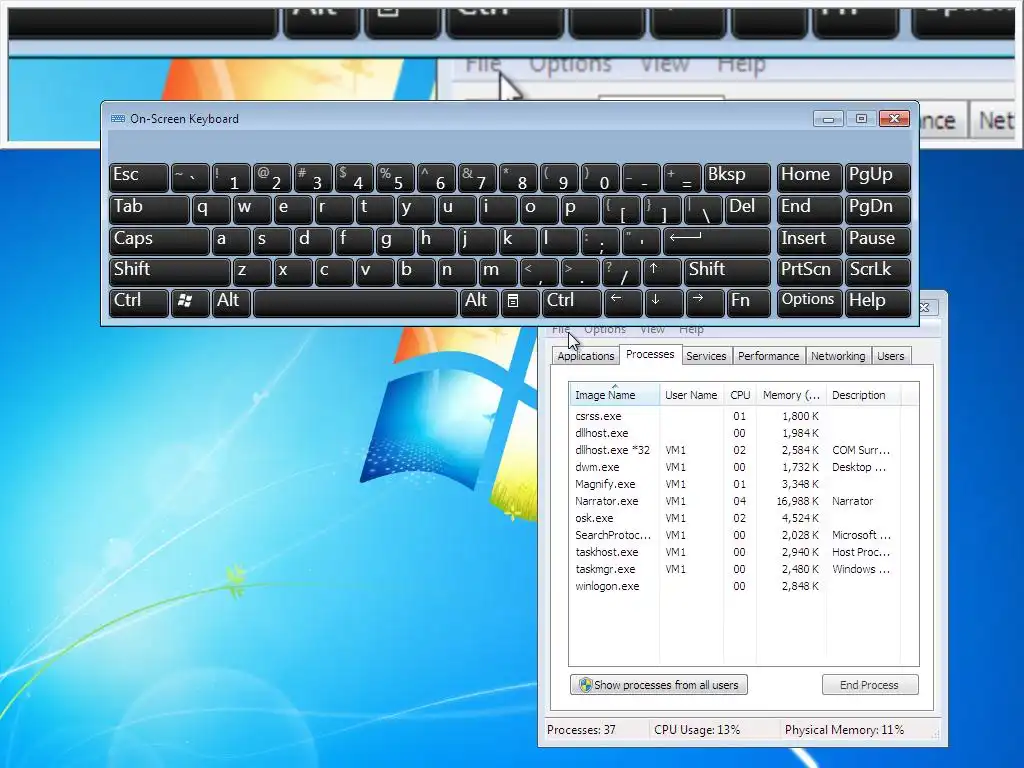Viewport: 1024px width, 768px height.
Task: Switch to the Performance tab
Action: pos(769,356)
